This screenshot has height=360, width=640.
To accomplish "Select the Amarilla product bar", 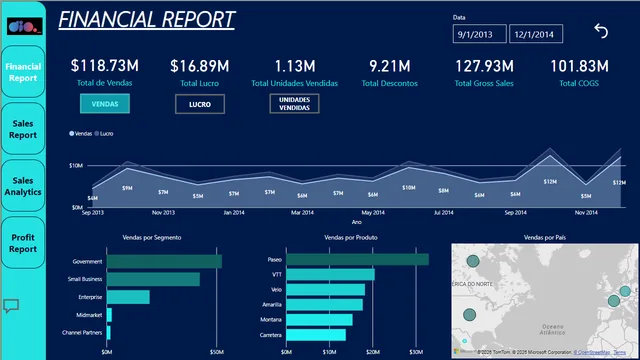I will pyautogui.click(x=324, y=305).
